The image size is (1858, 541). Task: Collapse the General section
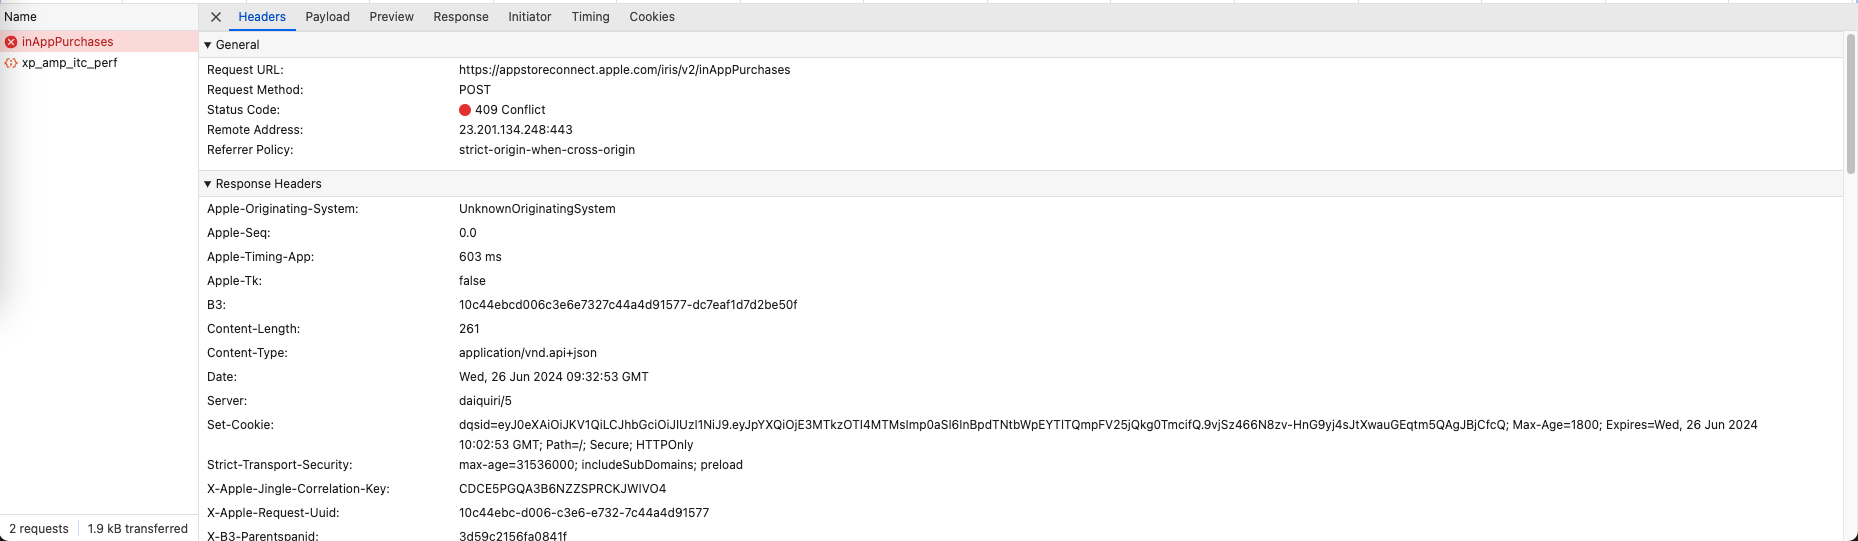(208, 45)
